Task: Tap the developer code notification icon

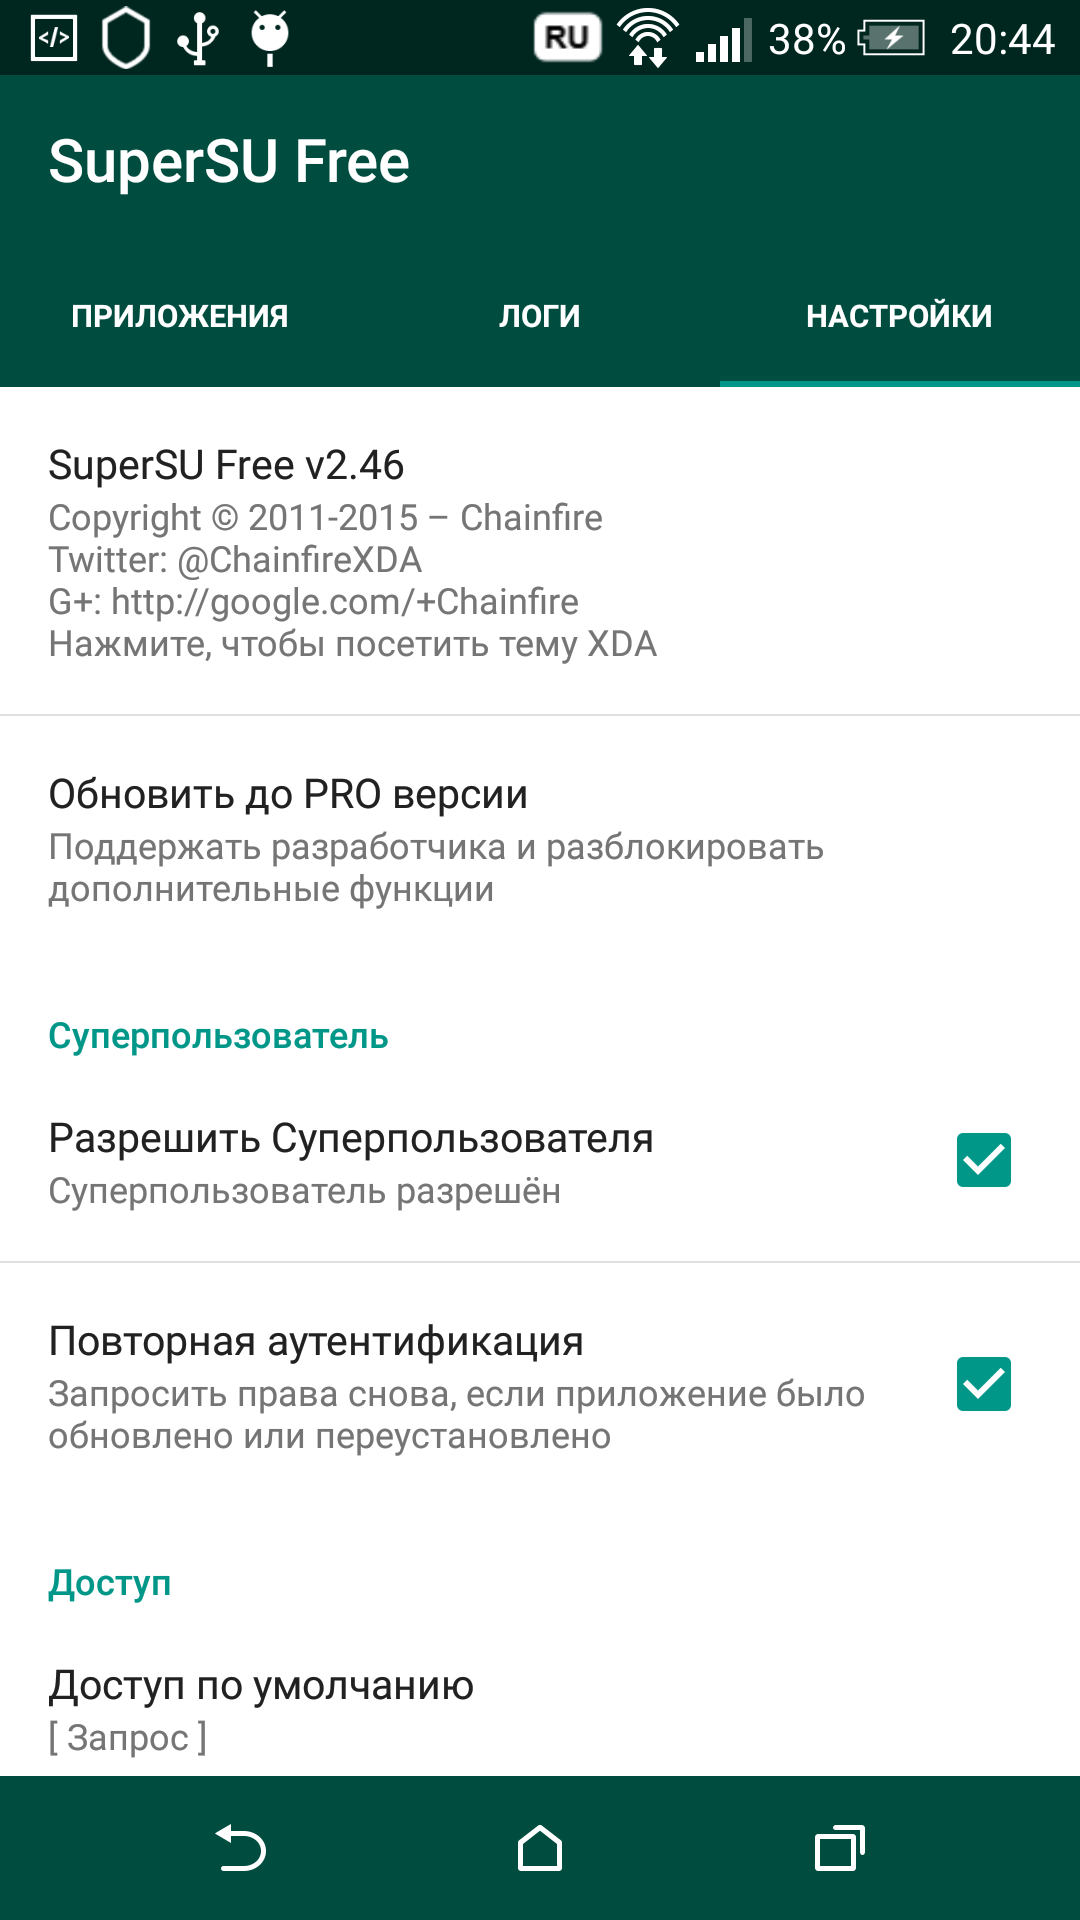Action: point(54,39)
